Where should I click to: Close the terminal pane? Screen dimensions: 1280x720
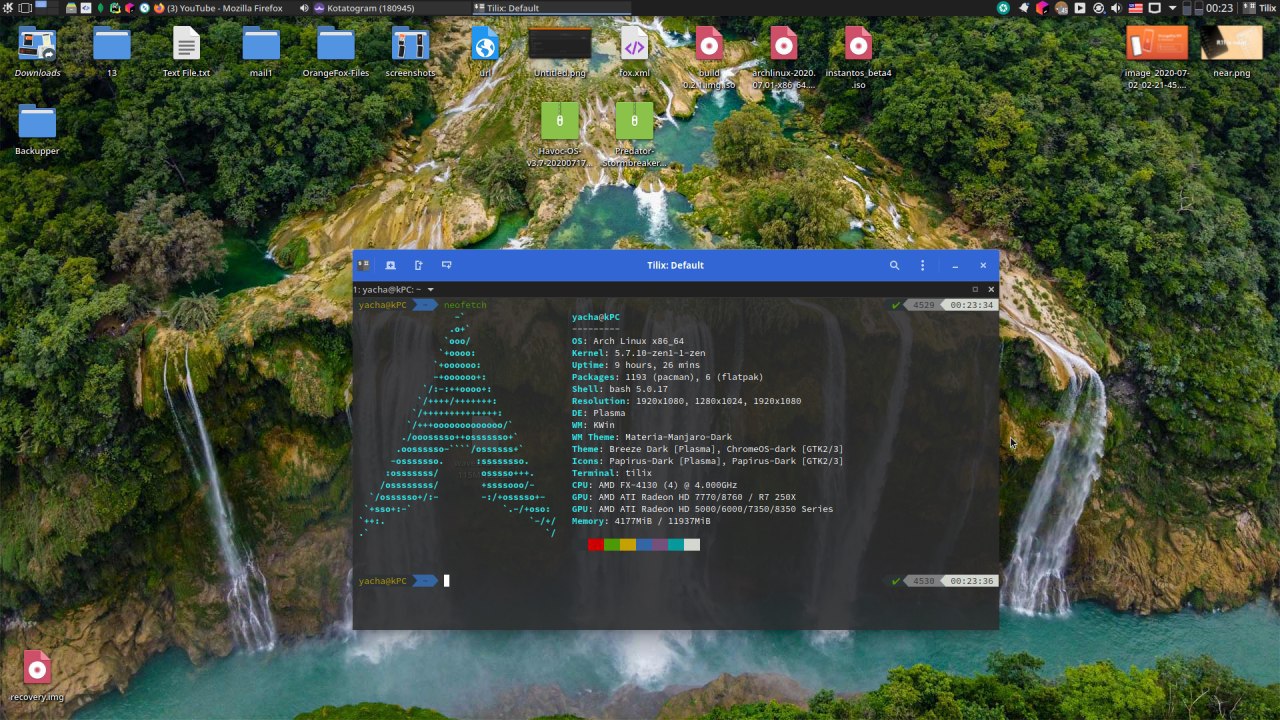[x=991, y=289]
